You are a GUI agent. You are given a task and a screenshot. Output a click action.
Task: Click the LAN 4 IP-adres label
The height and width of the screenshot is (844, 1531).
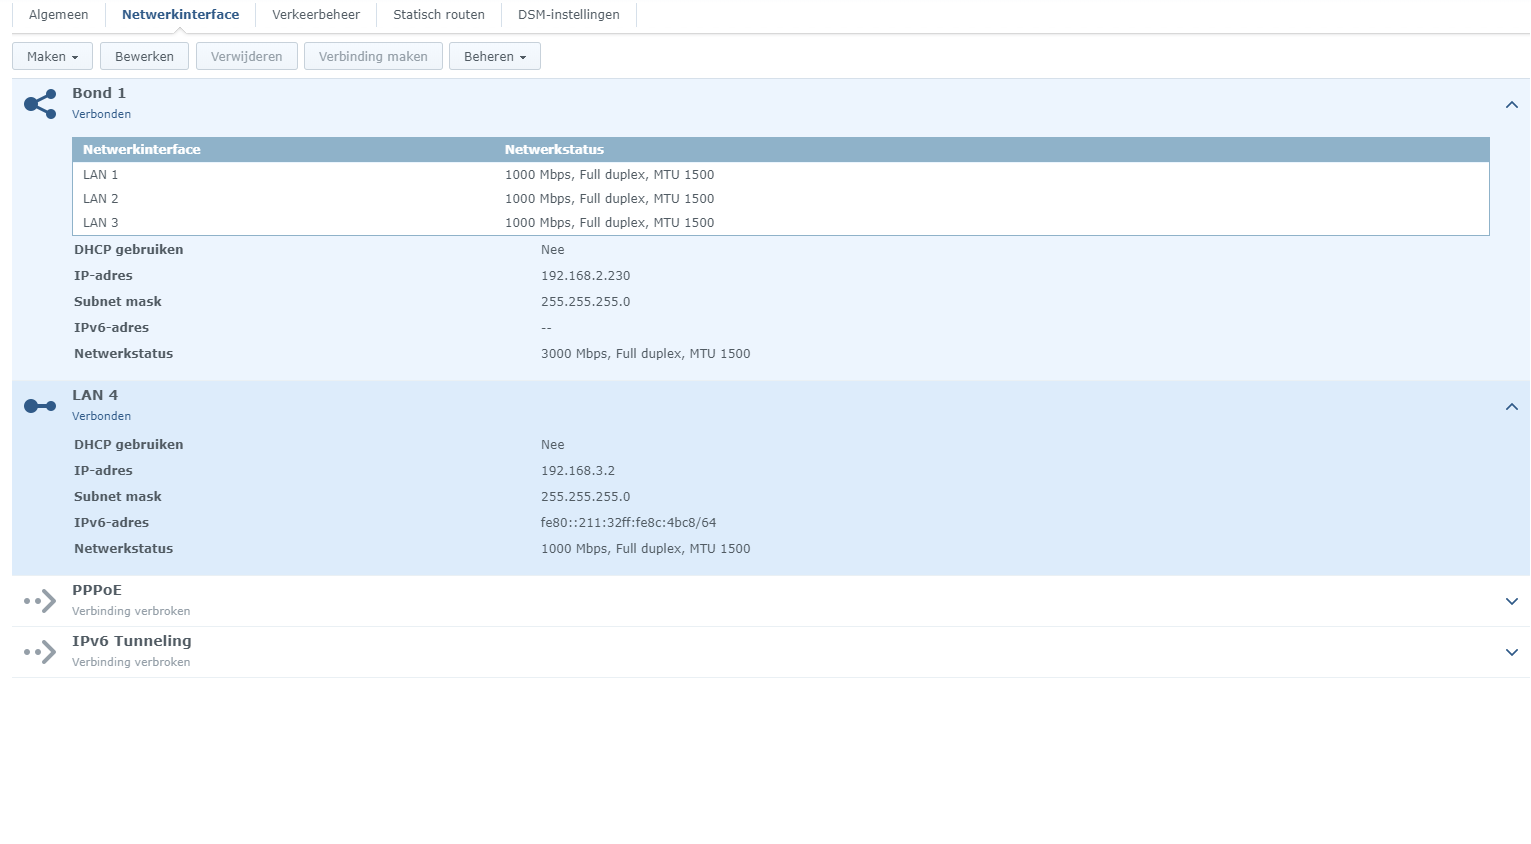[103, 471]
